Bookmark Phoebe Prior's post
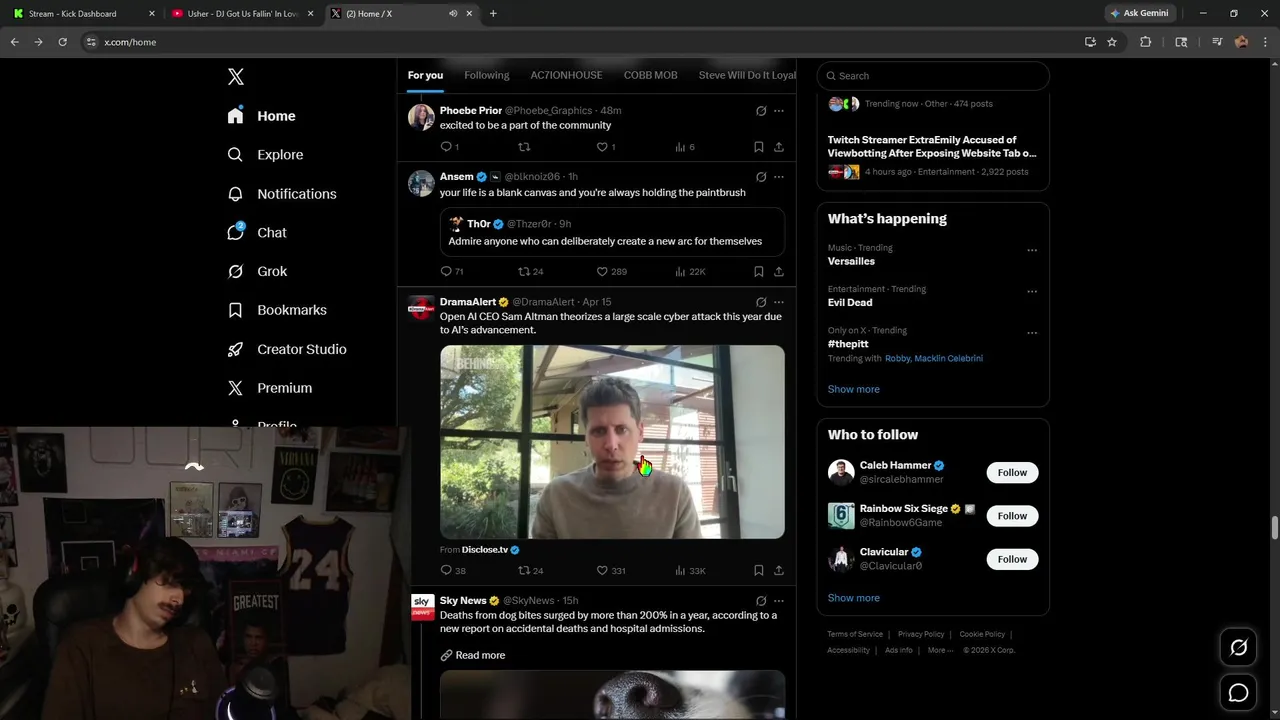Screen dimensions: 1280x720 (x=759, y=147)
